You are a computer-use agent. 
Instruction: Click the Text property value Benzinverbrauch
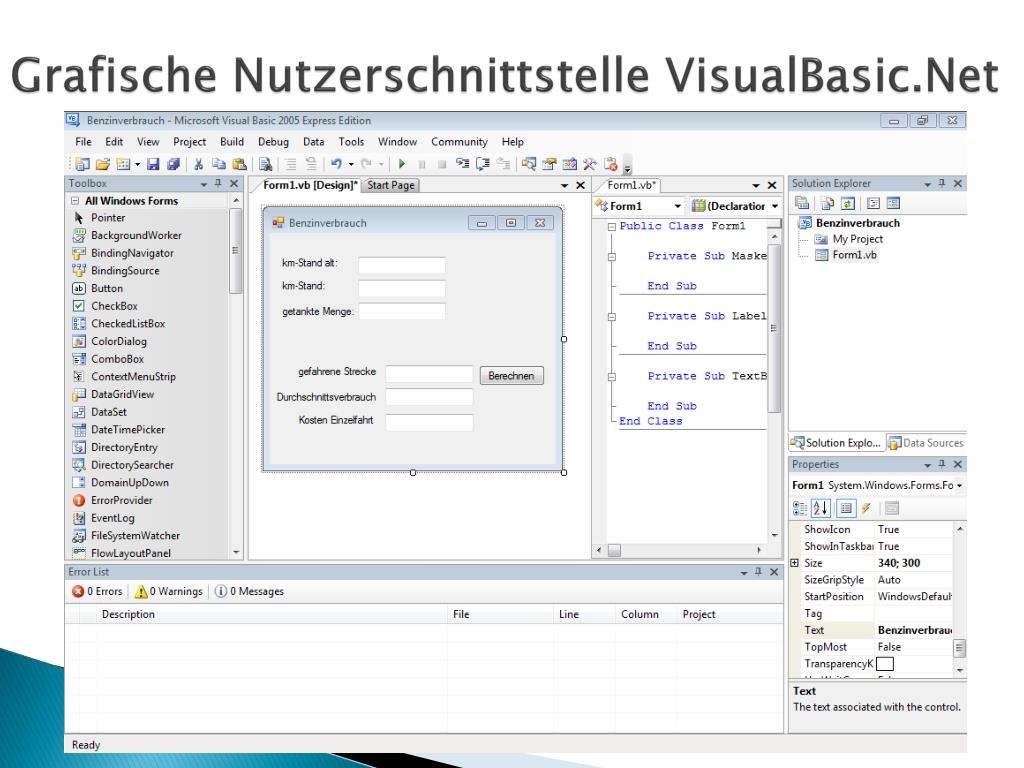914,630
